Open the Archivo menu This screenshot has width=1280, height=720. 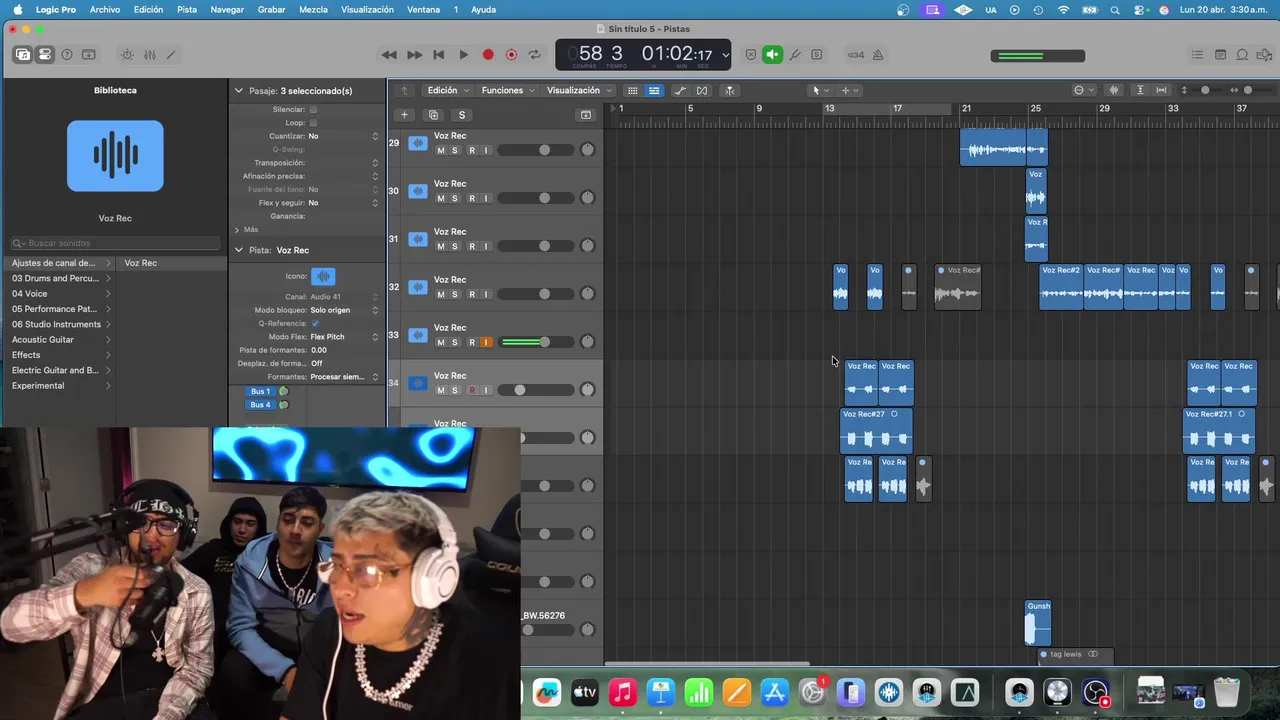tap(105, 9)
